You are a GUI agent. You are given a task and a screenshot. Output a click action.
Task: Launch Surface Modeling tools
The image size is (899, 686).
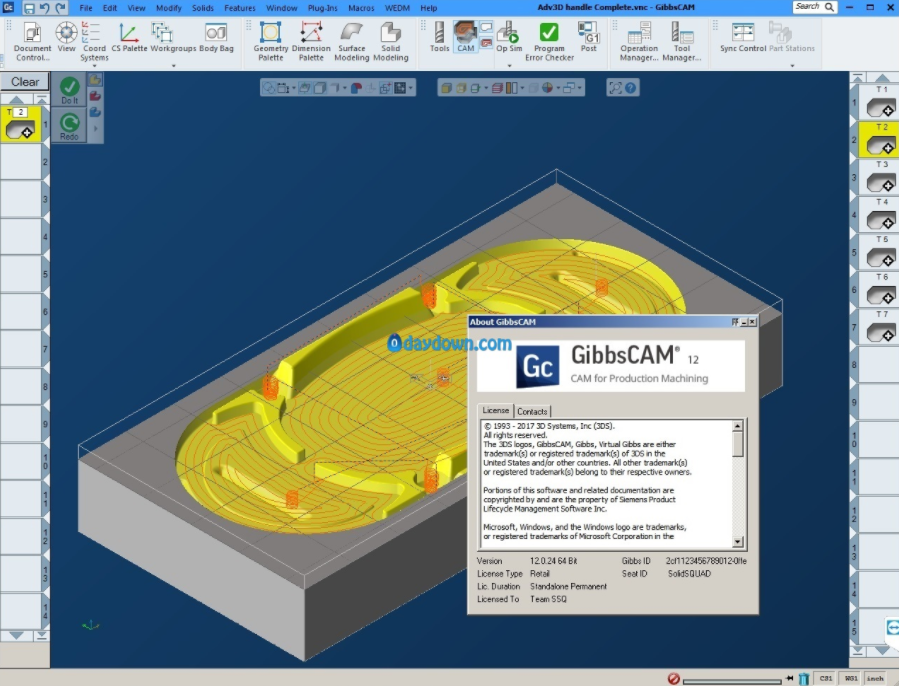click(x=351, y=39)
